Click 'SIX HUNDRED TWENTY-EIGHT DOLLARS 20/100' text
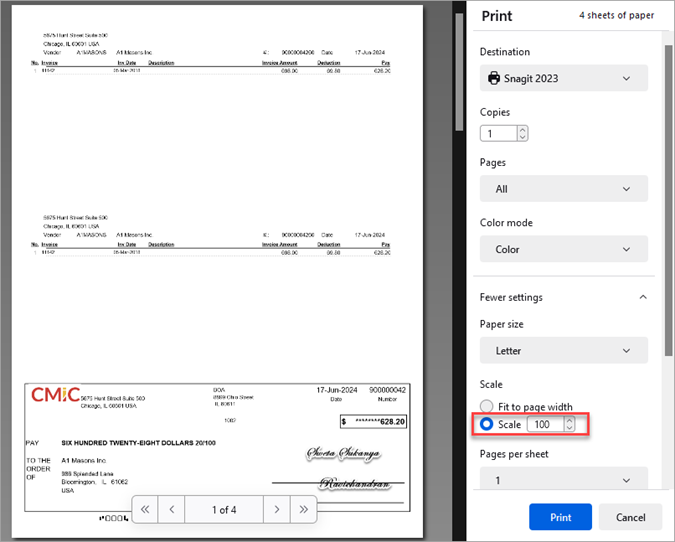Screen dimensions: 675x542 click(139, 443)
